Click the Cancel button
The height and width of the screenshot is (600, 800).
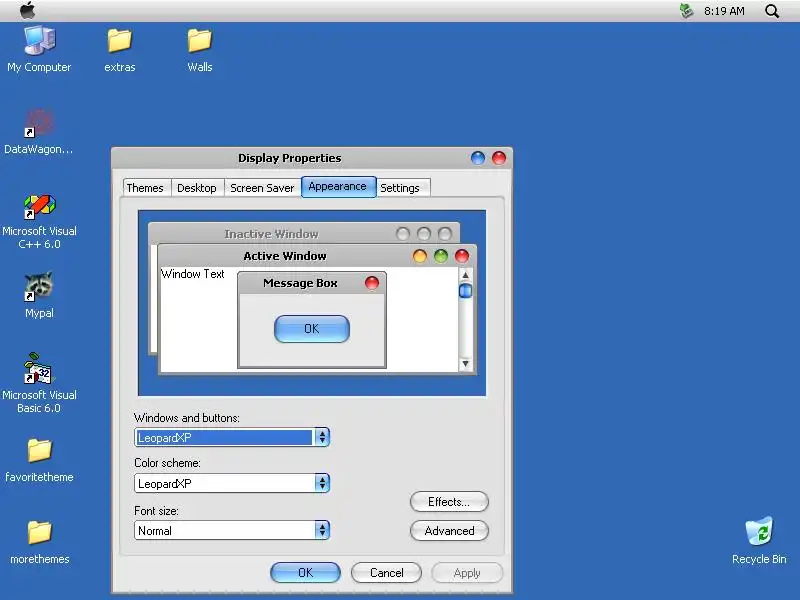386,572
